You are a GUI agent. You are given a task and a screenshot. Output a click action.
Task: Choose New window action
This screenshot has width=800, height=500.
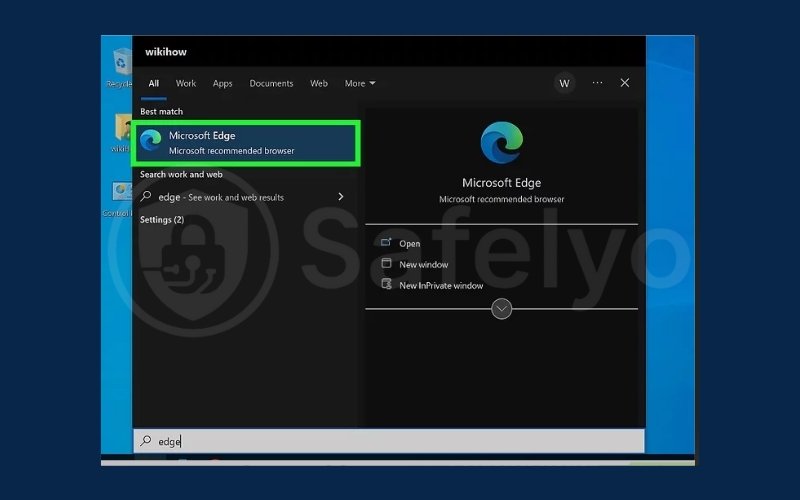point(423,264)
